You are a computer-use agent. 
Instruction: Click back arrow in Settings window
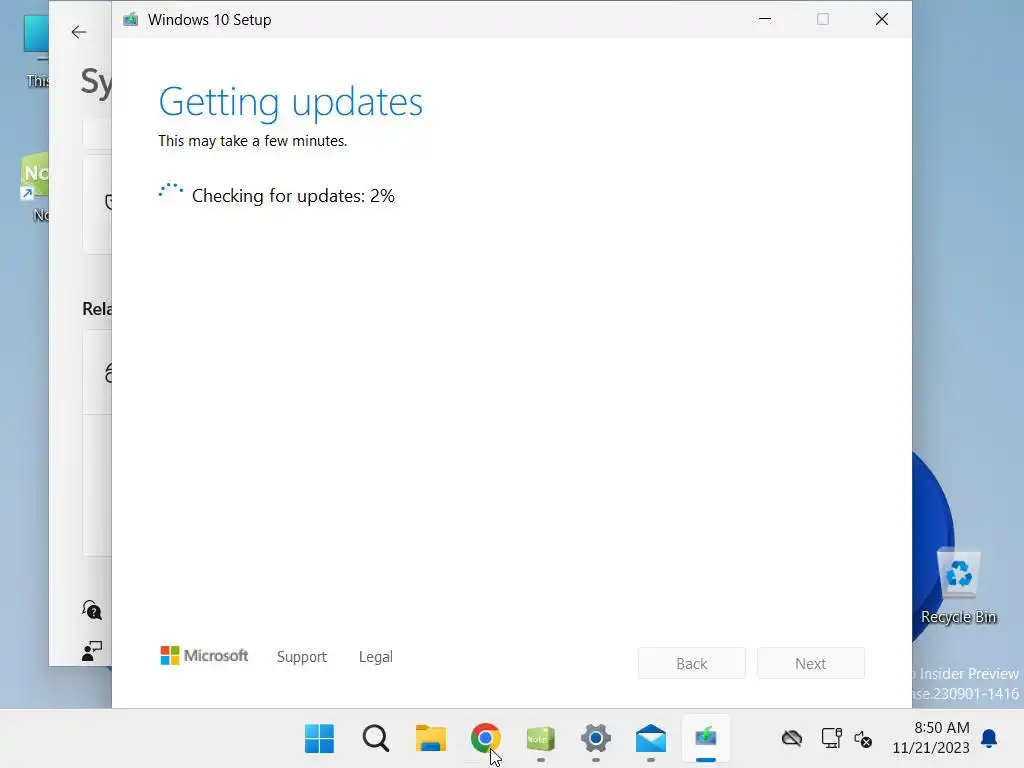(78, 32)
